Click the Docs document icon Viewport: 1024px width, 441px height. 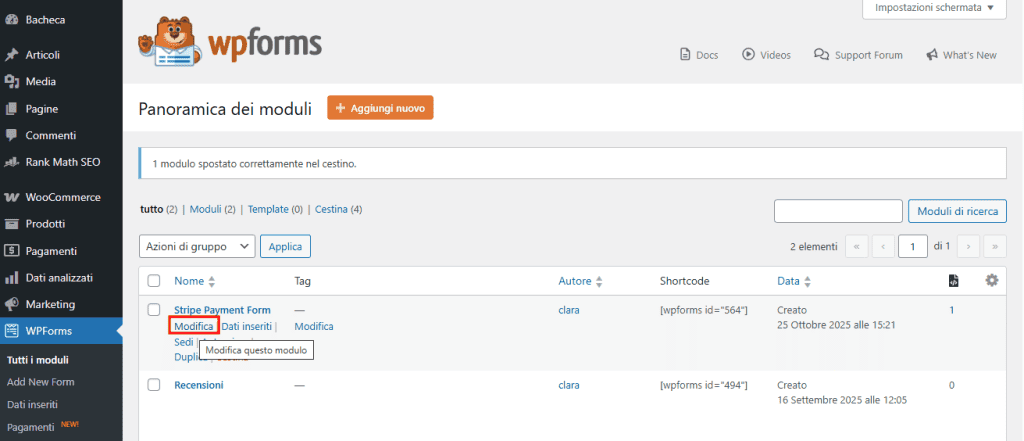(x=685, y=55)
